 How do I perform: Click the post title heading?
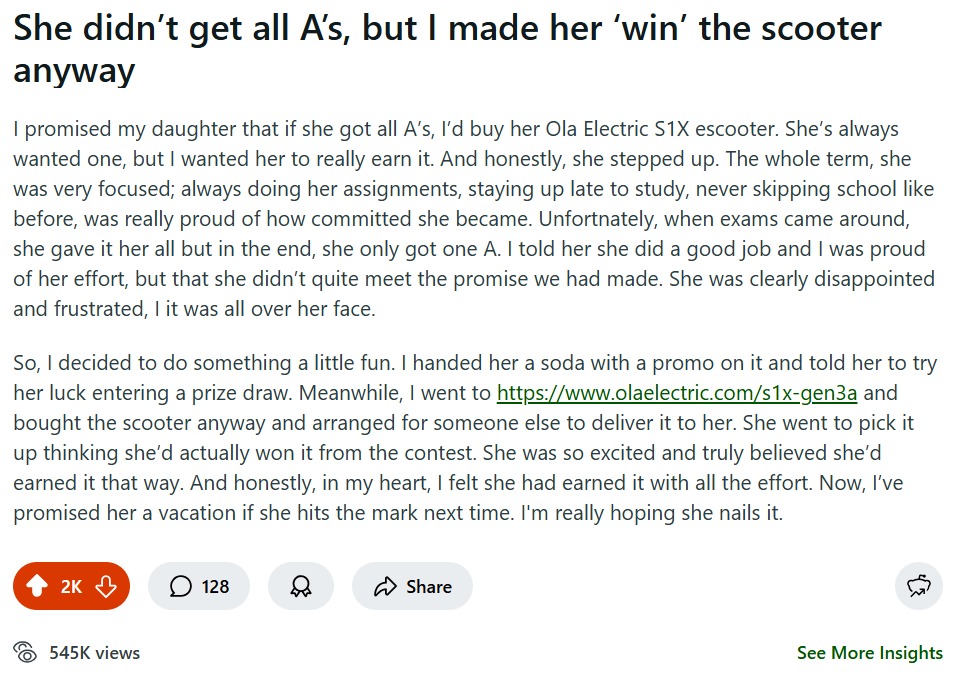click(447, 49)
